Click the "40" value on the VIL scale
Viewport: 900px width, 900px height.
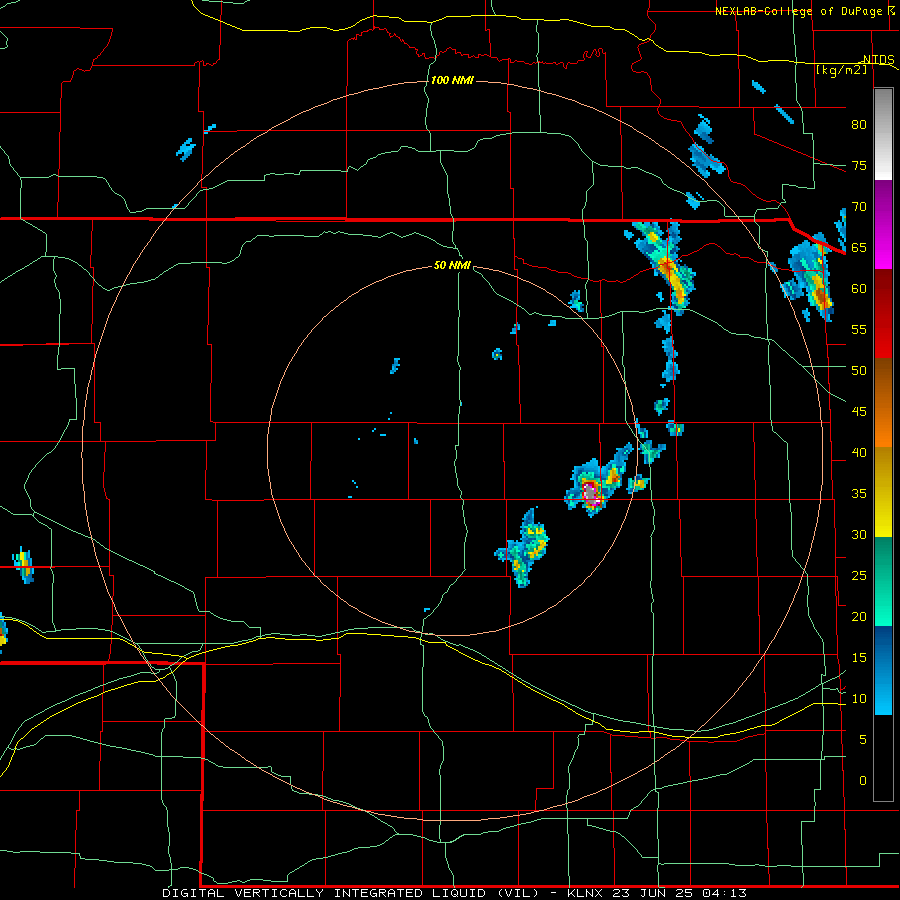pyautogui.click(x=859, y=453)
